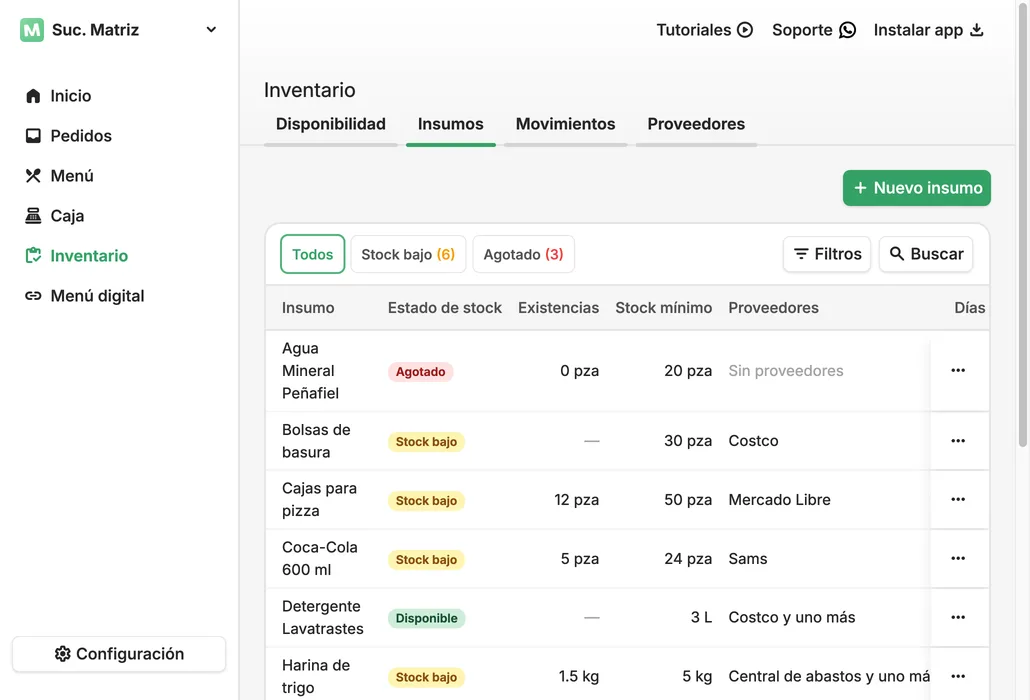Viewport: 1030px width, 700px height.
Task: Click the Estado de stock column header
Action: click(x=445, y=308)
